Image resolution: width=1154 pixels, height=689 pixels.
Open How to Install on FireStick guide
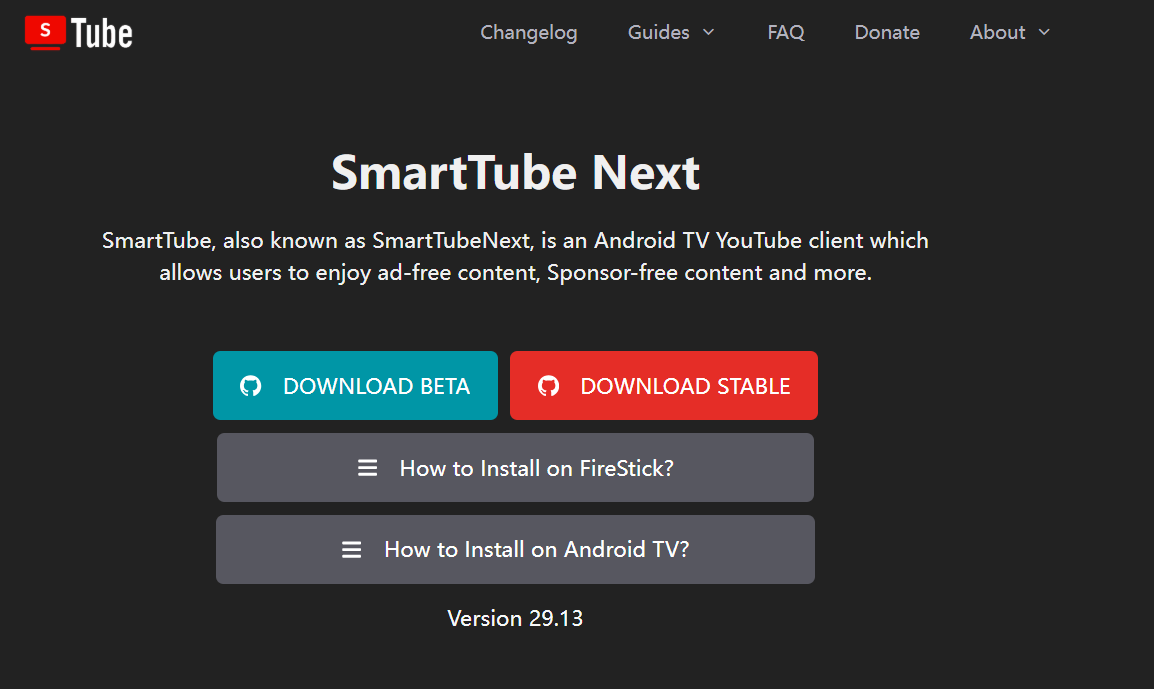click(x=515, y=467)
